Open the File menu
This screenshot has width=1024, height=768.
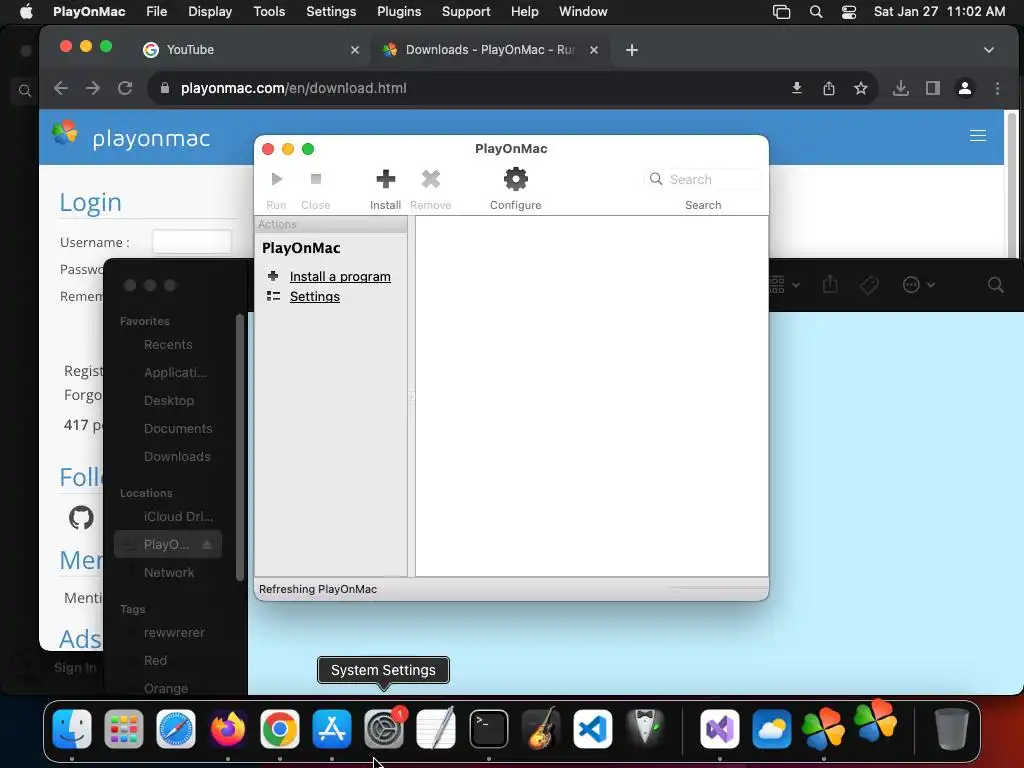coord(157,12)
